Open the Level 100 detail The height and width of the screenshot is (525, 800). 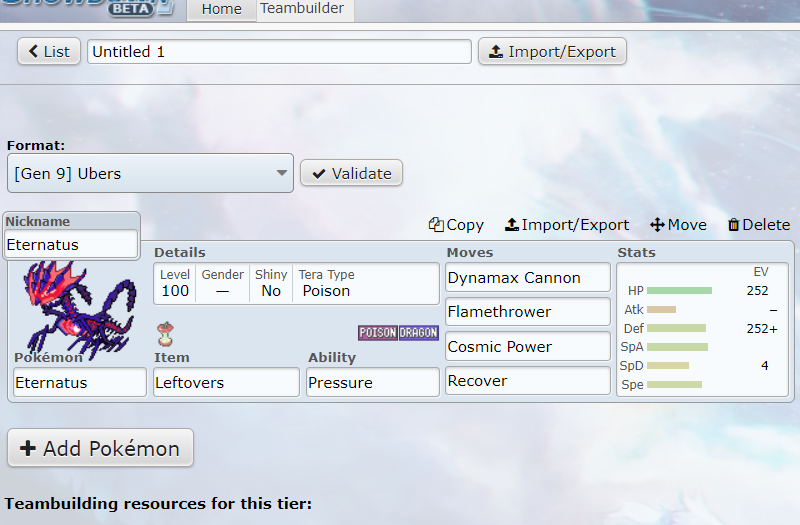point(175,284)
